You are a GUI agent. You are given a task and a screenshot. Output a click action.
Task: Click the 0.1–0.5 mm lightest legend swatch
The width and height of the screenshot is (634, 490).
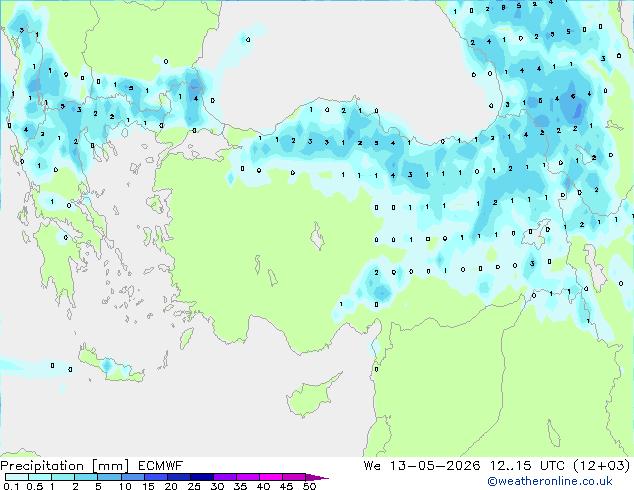[17, 477]
